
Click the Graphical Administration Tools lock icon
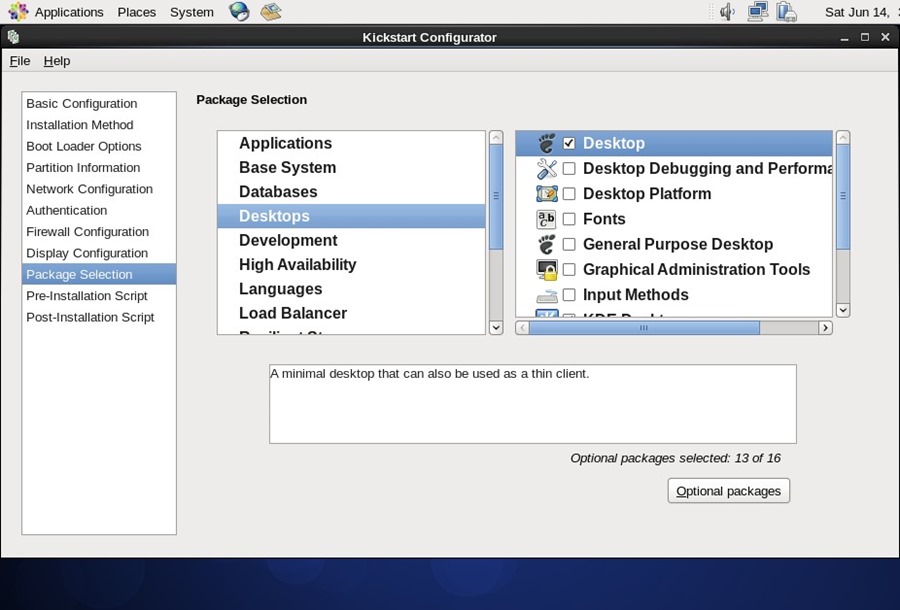pos(546,269)
